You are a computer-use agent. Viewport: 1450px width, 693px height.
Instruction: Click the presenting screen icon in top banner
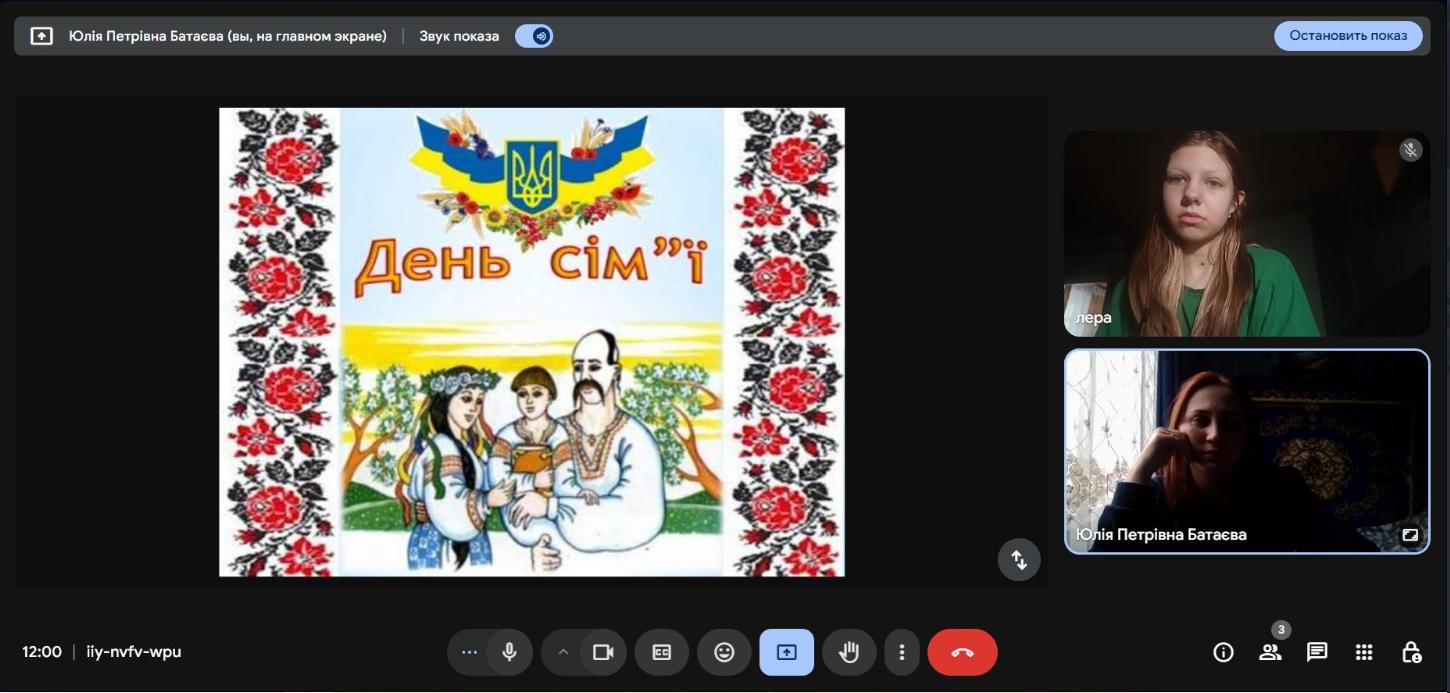pos(41,36)
